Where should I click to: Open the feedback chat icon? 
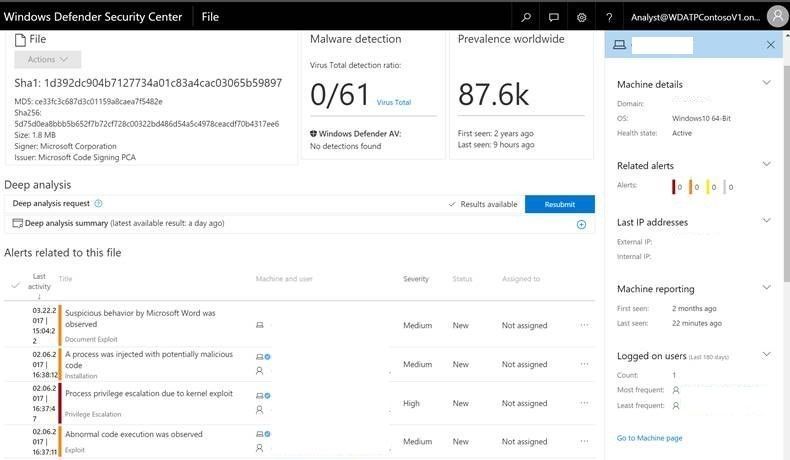(x=554, y=17)
